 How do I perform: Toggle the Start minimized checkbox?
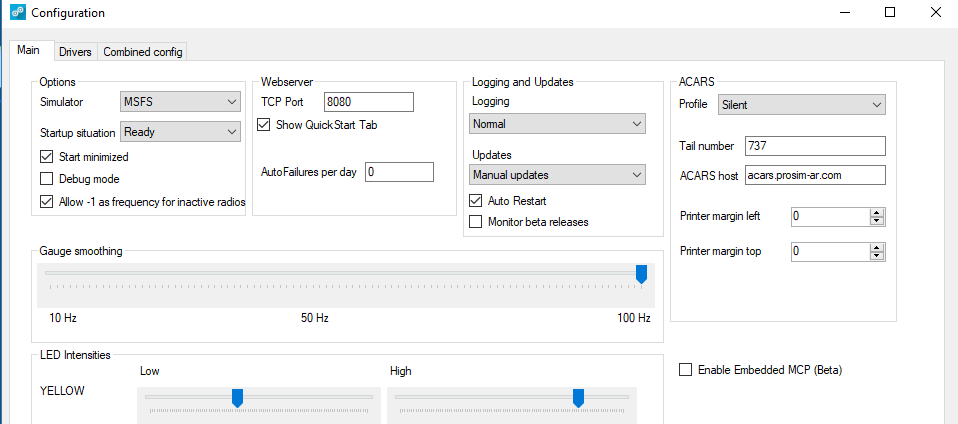point(46,156)
